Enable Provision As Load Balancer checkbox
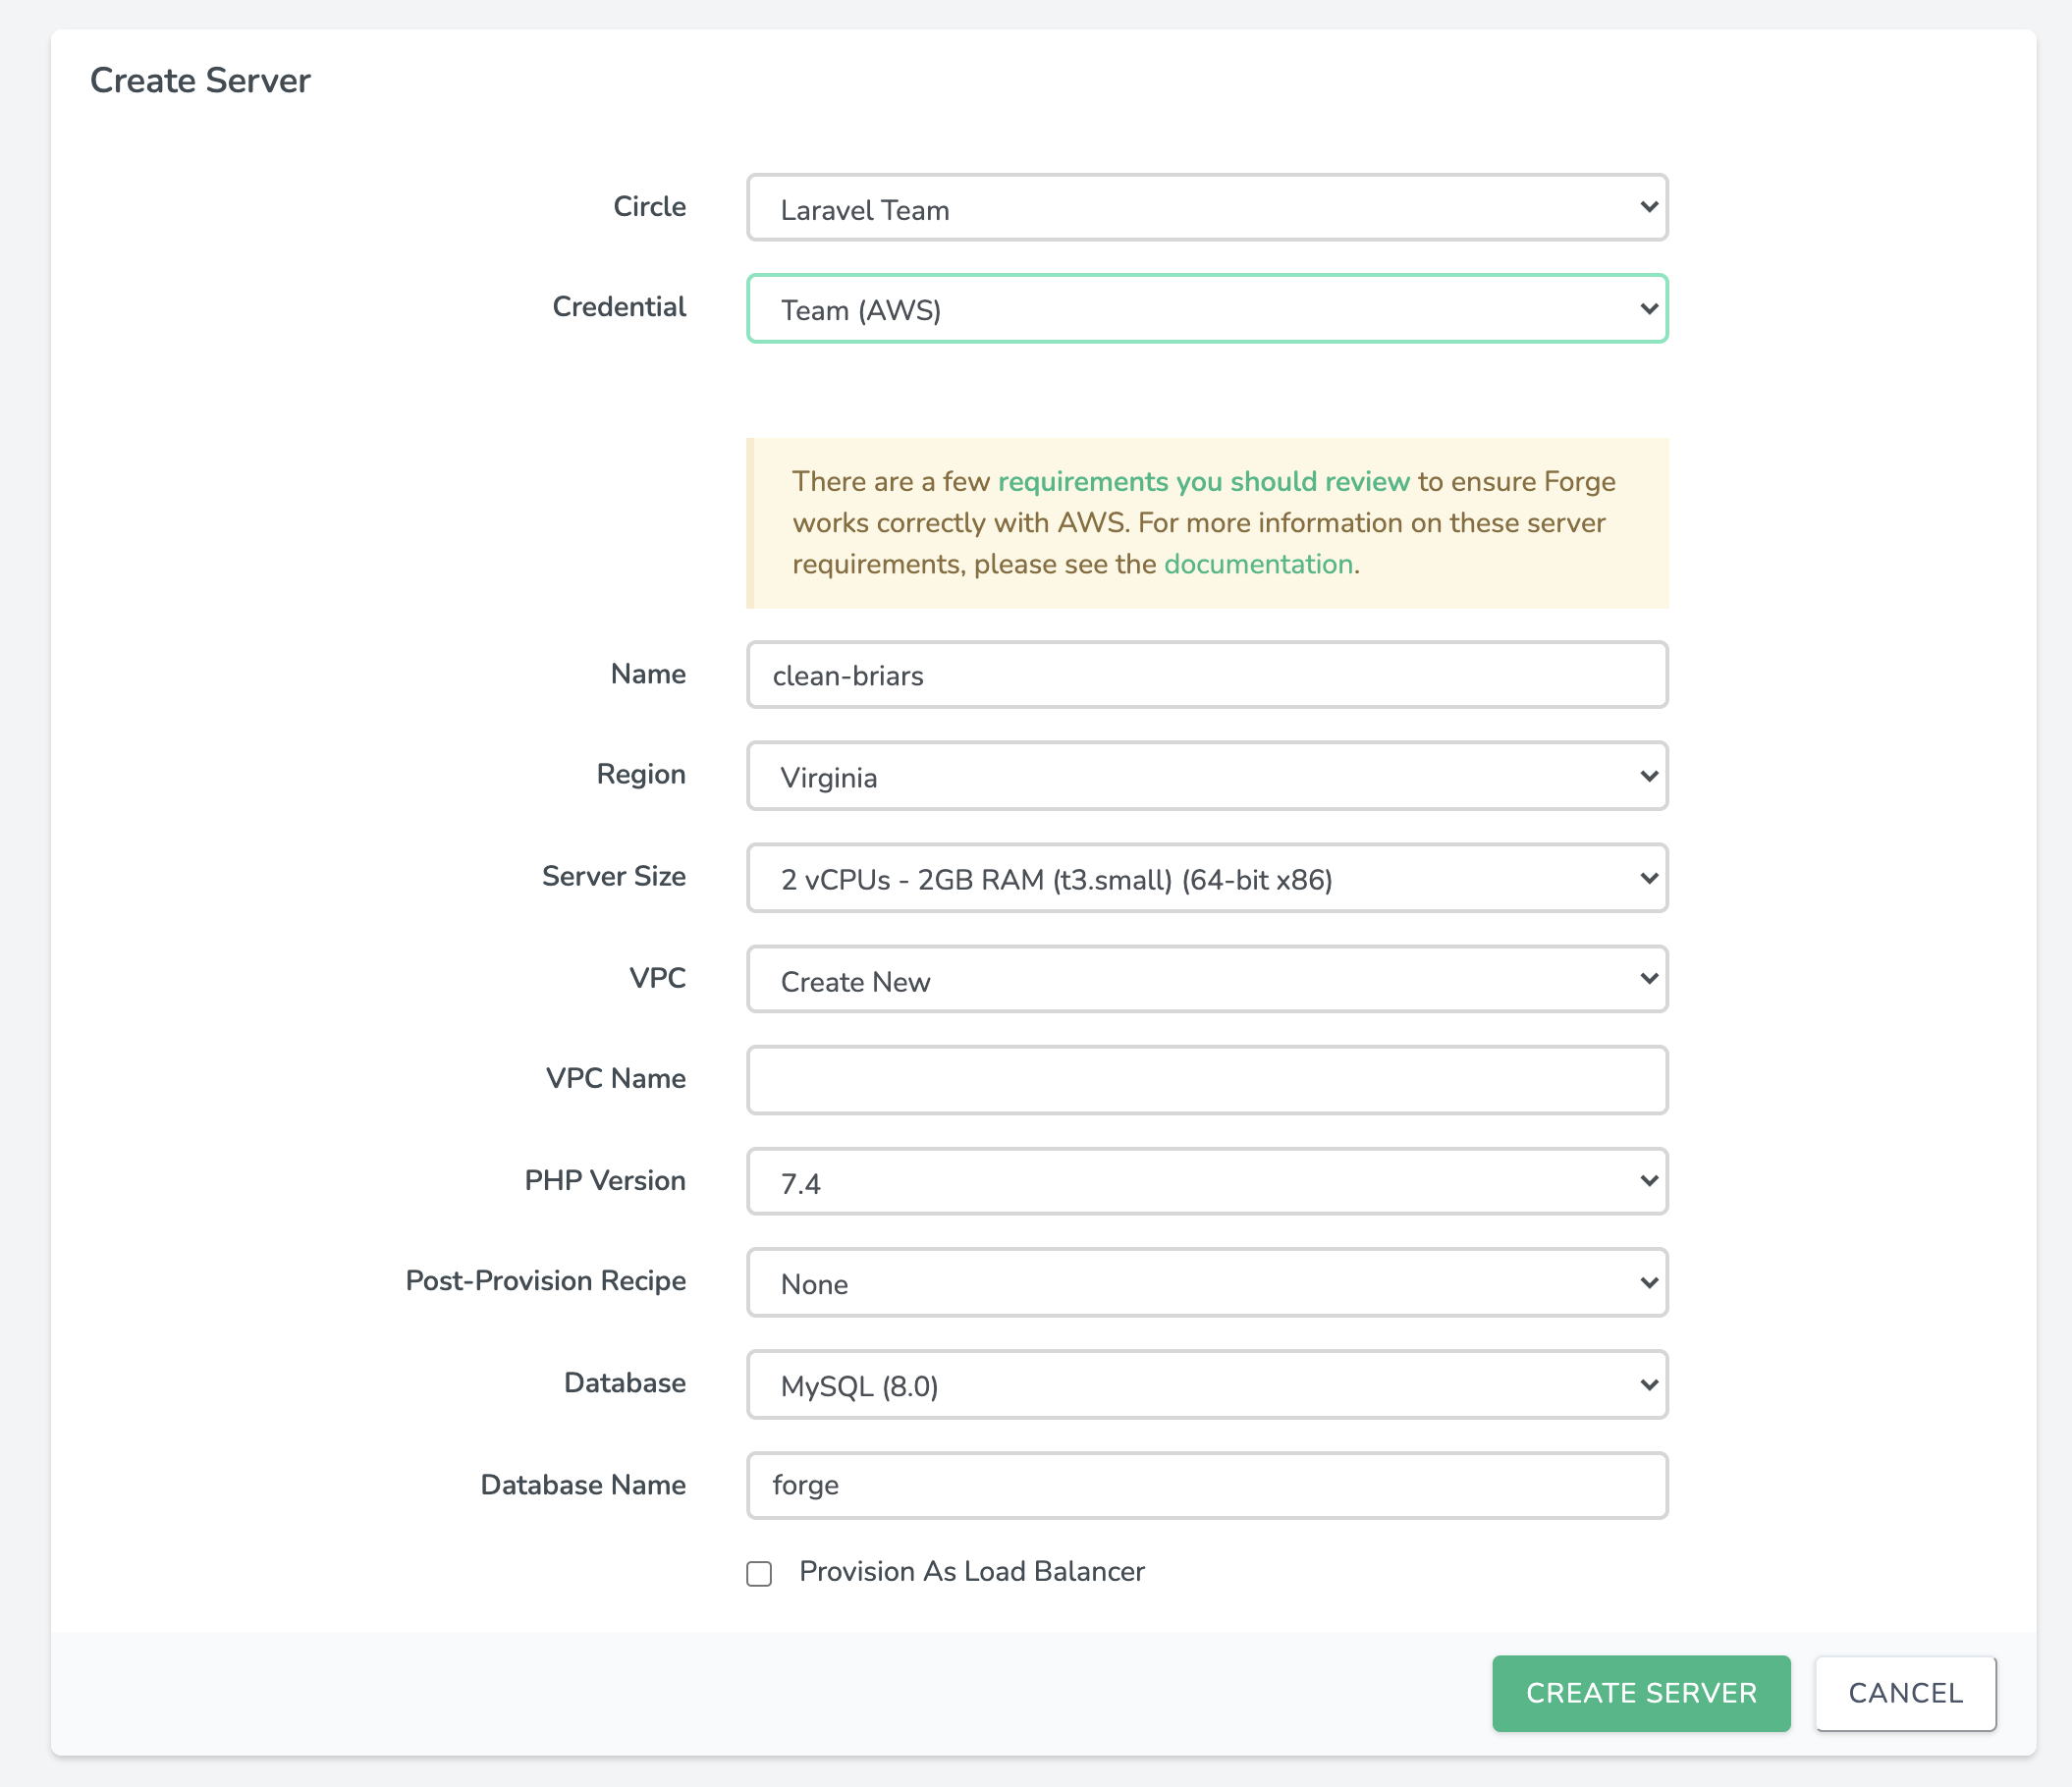 pyautogui.click(x=759, y=1574)
